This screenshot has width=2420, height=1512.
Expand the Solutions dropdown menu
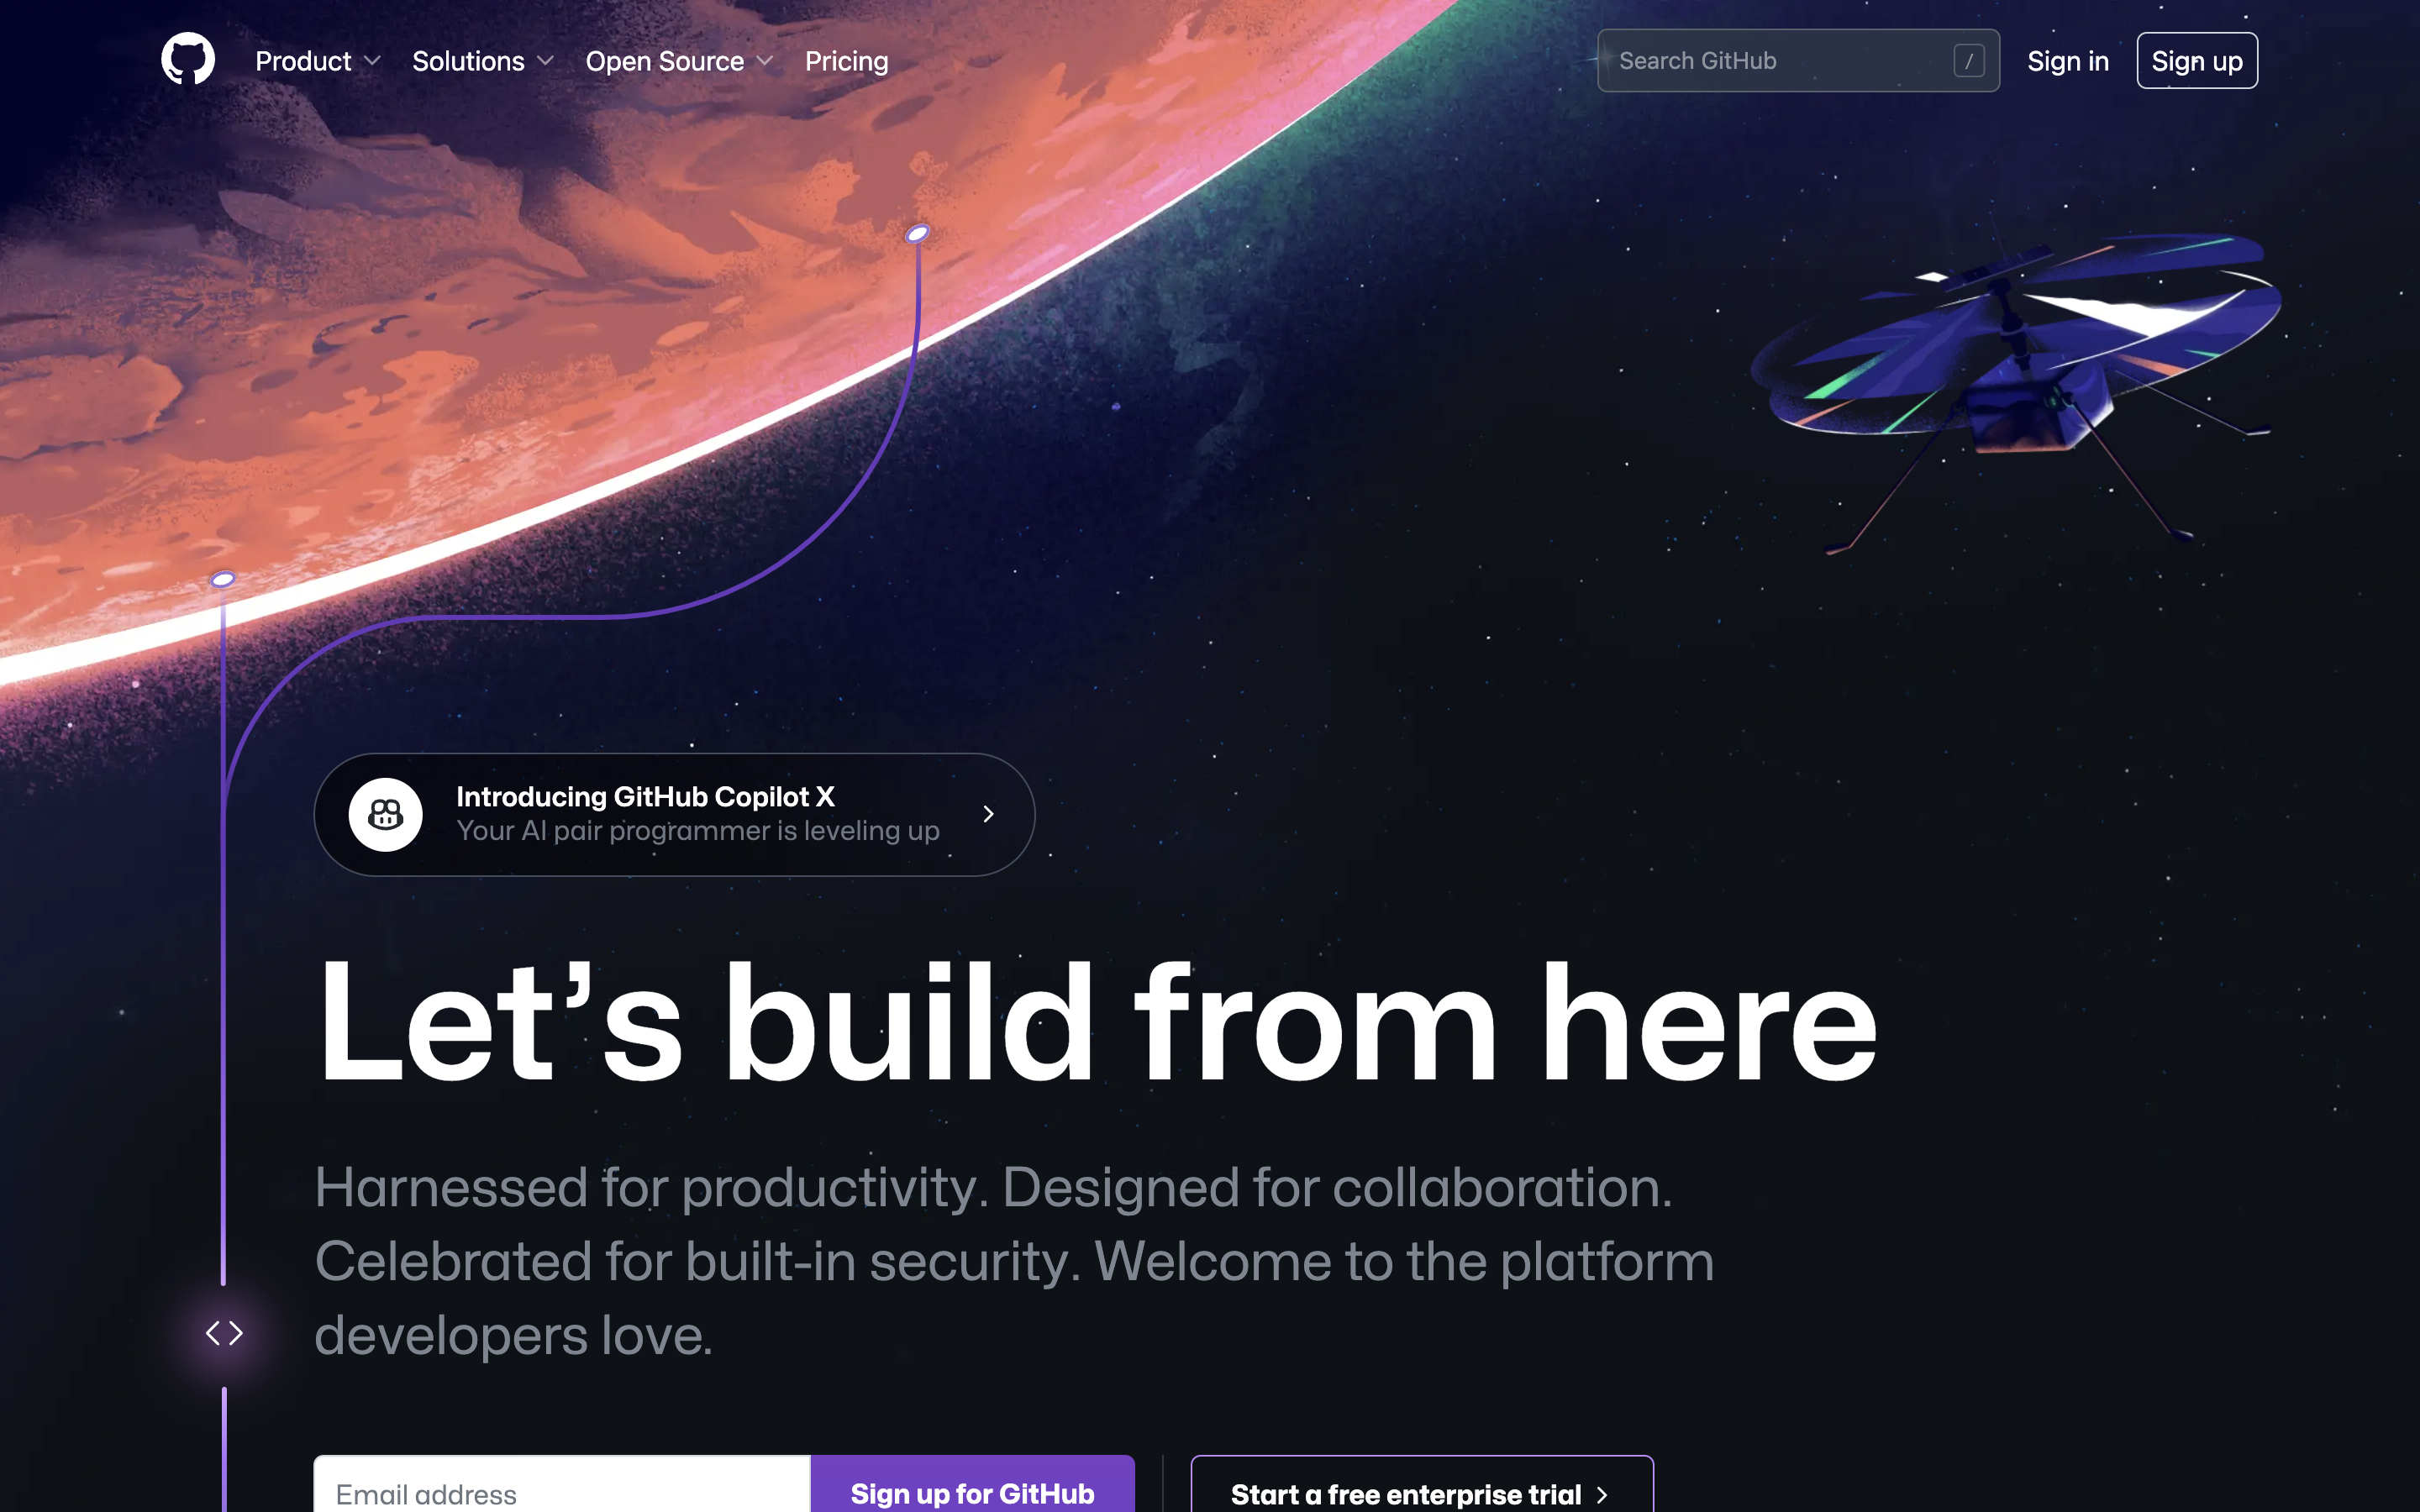[483, 61]
